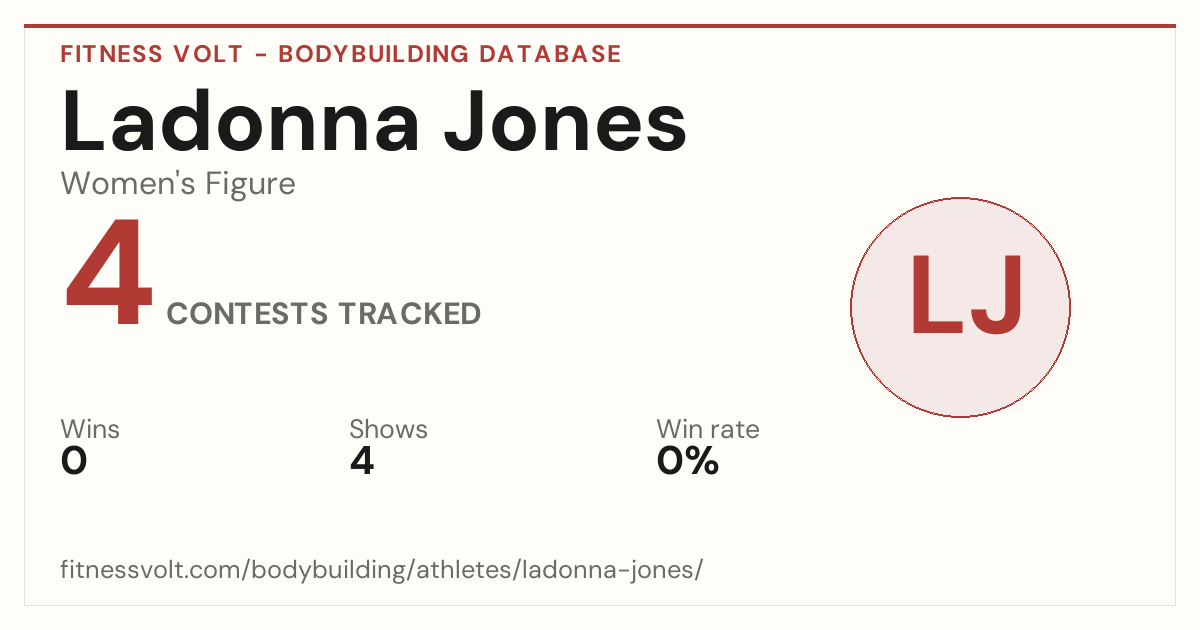Click the BODYBUILDING DATABASE header text

coord(450,54)
